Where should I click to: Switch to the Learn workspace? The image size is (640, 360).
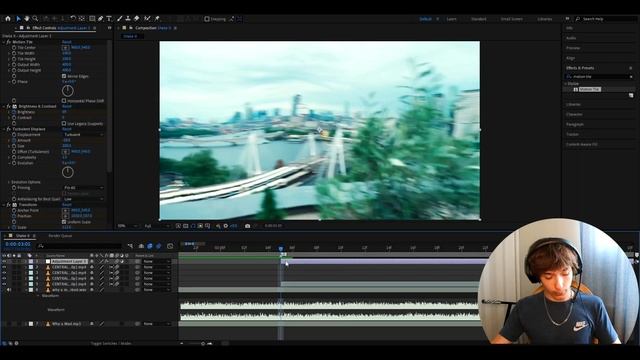coord(451,19)
